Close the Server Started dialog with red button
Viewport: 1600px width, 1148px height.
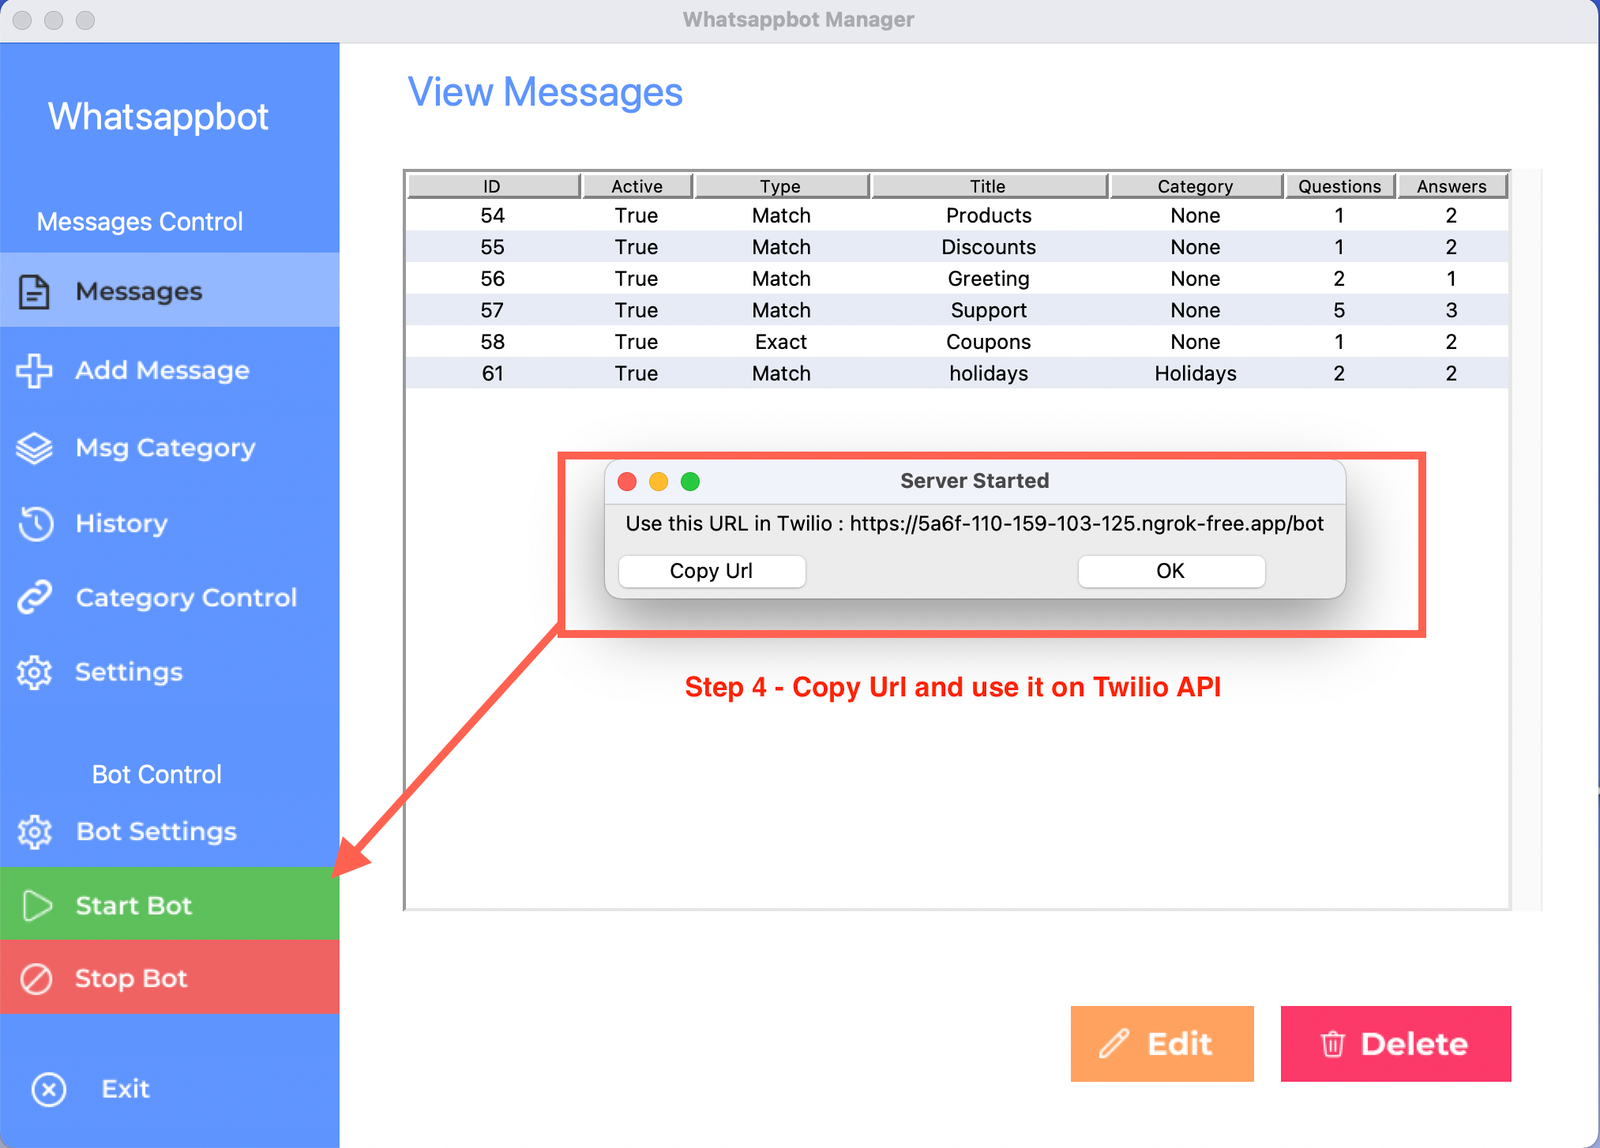pyautogui.click(x=628, y=482)
